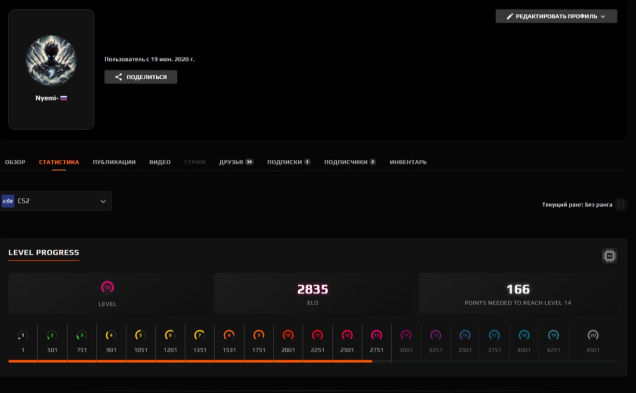The image size is (636, 393).
Task: Click the Level Progress heading
Action: (x=44, y=253)
